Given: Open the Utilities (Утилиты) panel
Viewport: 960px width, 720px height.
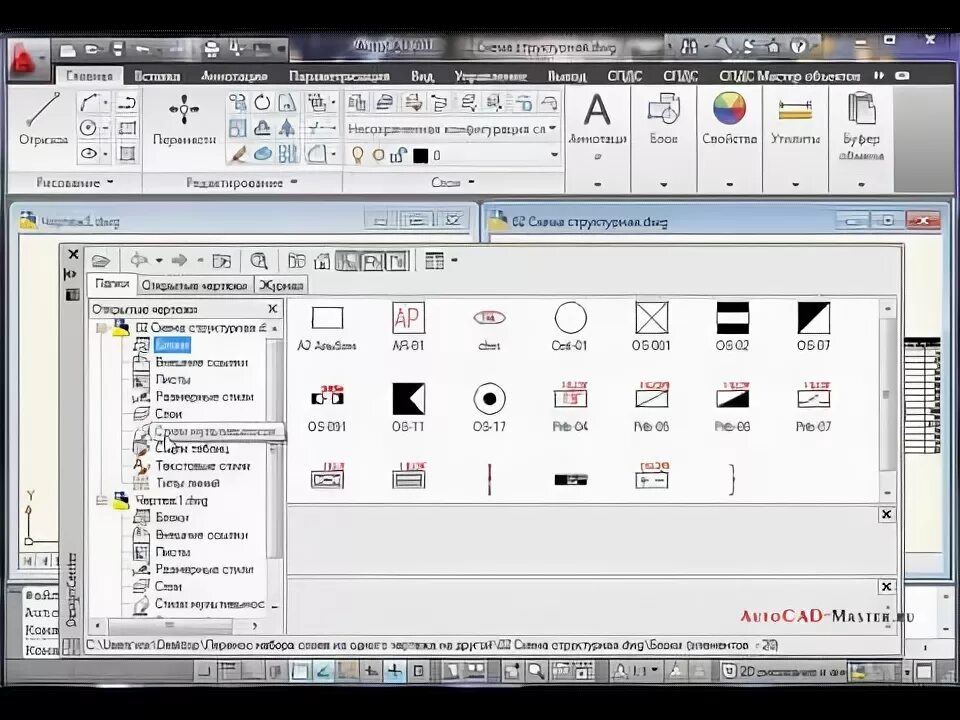Looking at the screenshot, I should (795, 121).
